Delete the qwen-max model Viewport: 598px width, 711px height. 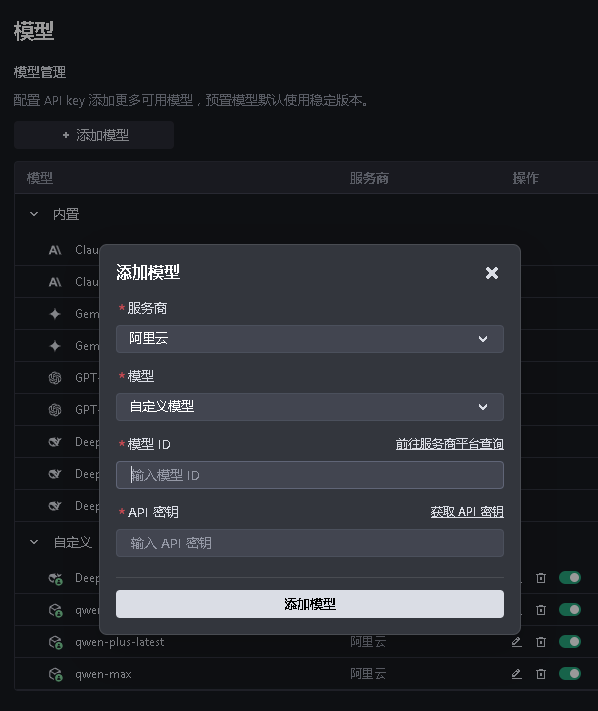click(x=541, y=674)
